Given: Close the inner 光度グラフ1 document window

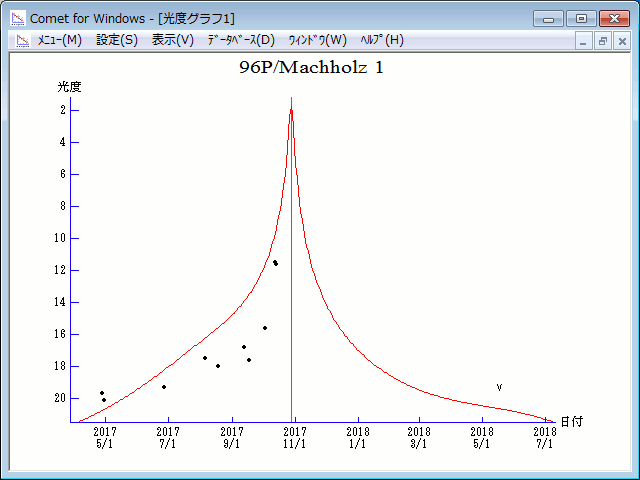Looking at the screenshot, I should 622,41.
